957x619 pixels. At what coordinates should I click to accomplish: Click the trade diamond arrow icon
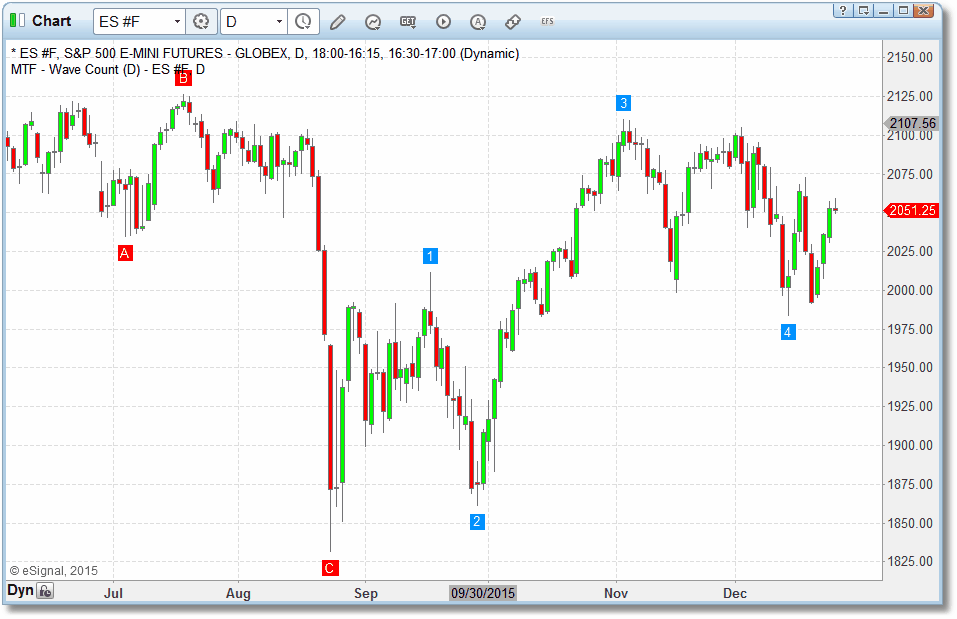(x=513, y=22)
